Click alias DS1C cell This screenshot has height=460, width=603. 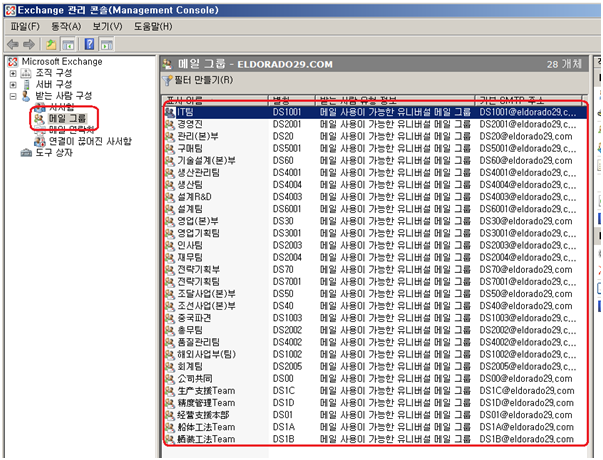(284, 391)
